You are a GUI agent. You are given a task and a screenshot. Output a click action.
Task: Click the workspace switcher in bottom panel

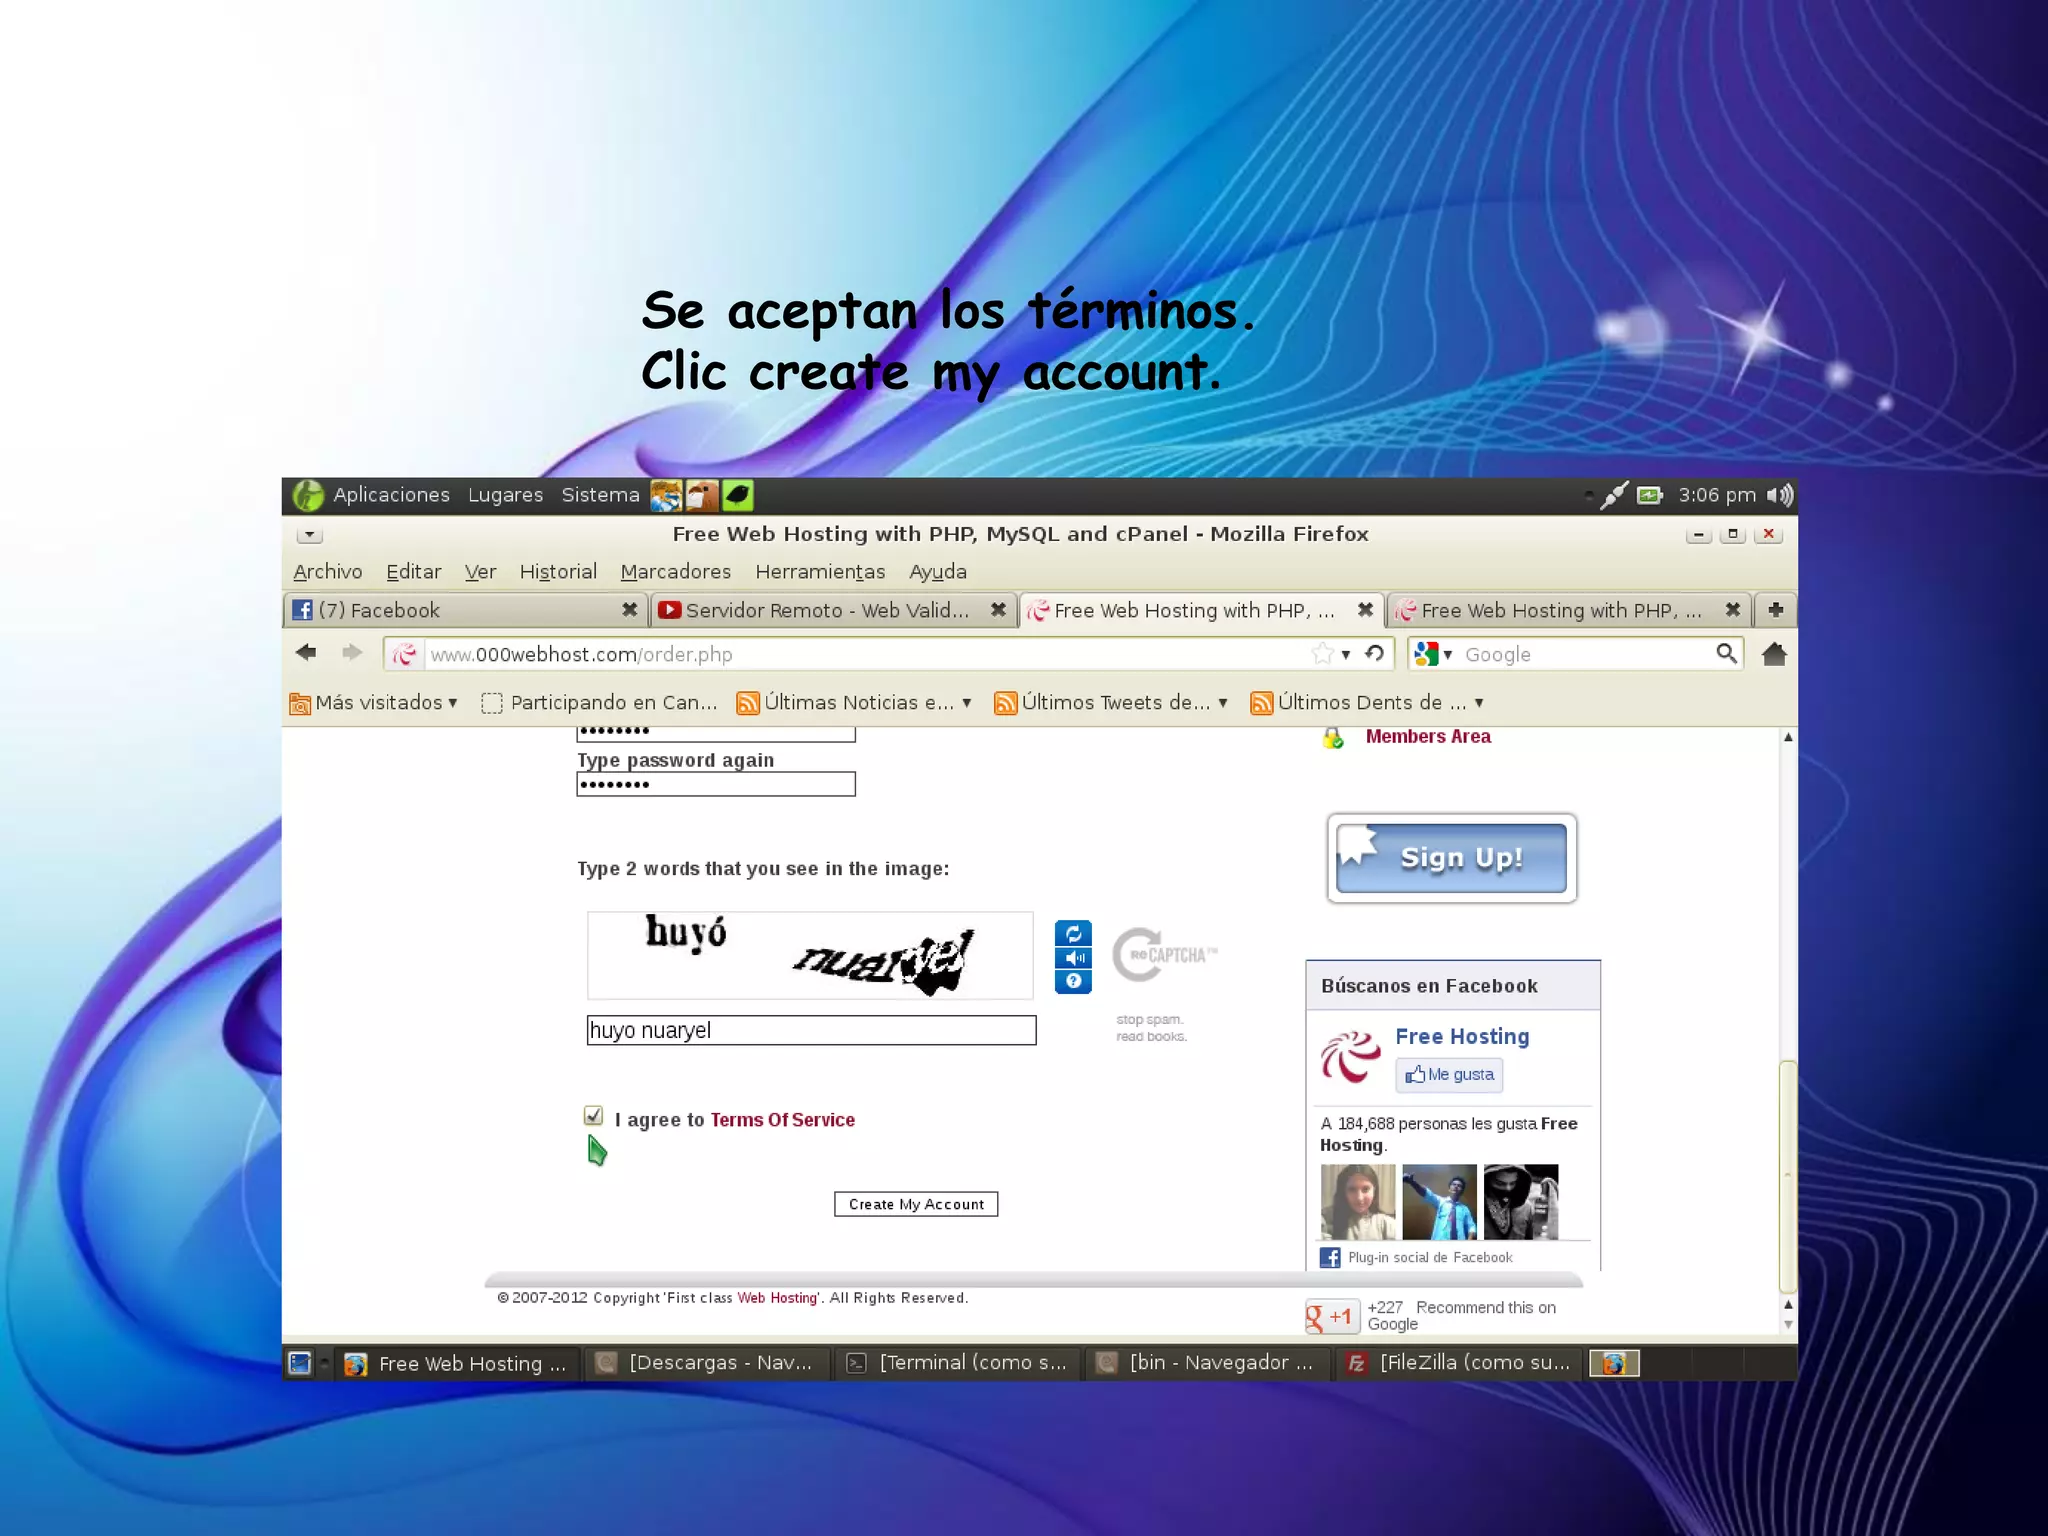[x=1615, y=1363]
